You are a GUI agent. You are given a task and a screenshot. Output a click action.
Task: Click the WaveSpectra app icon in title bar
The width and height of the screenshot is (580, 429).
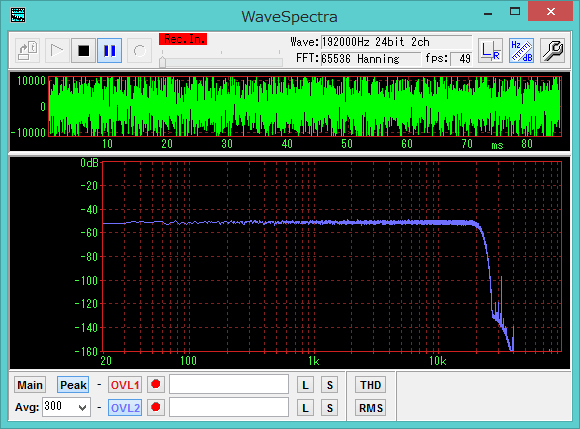pyautogui.click(x=18, y=15)
